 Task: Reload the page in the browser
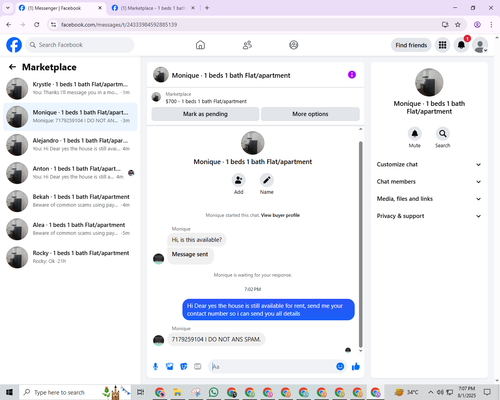click(x=37, y=25)
